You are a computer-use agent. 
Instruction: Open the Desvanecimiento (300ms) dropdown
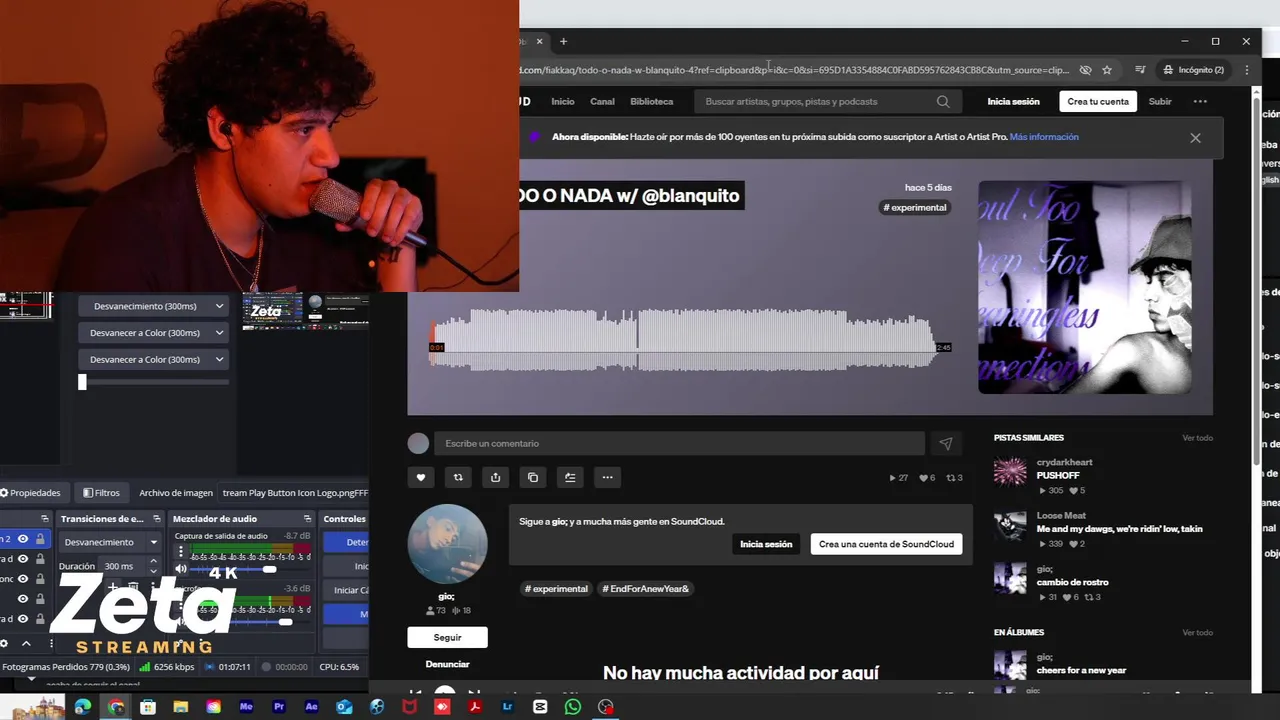pos(153,306)
